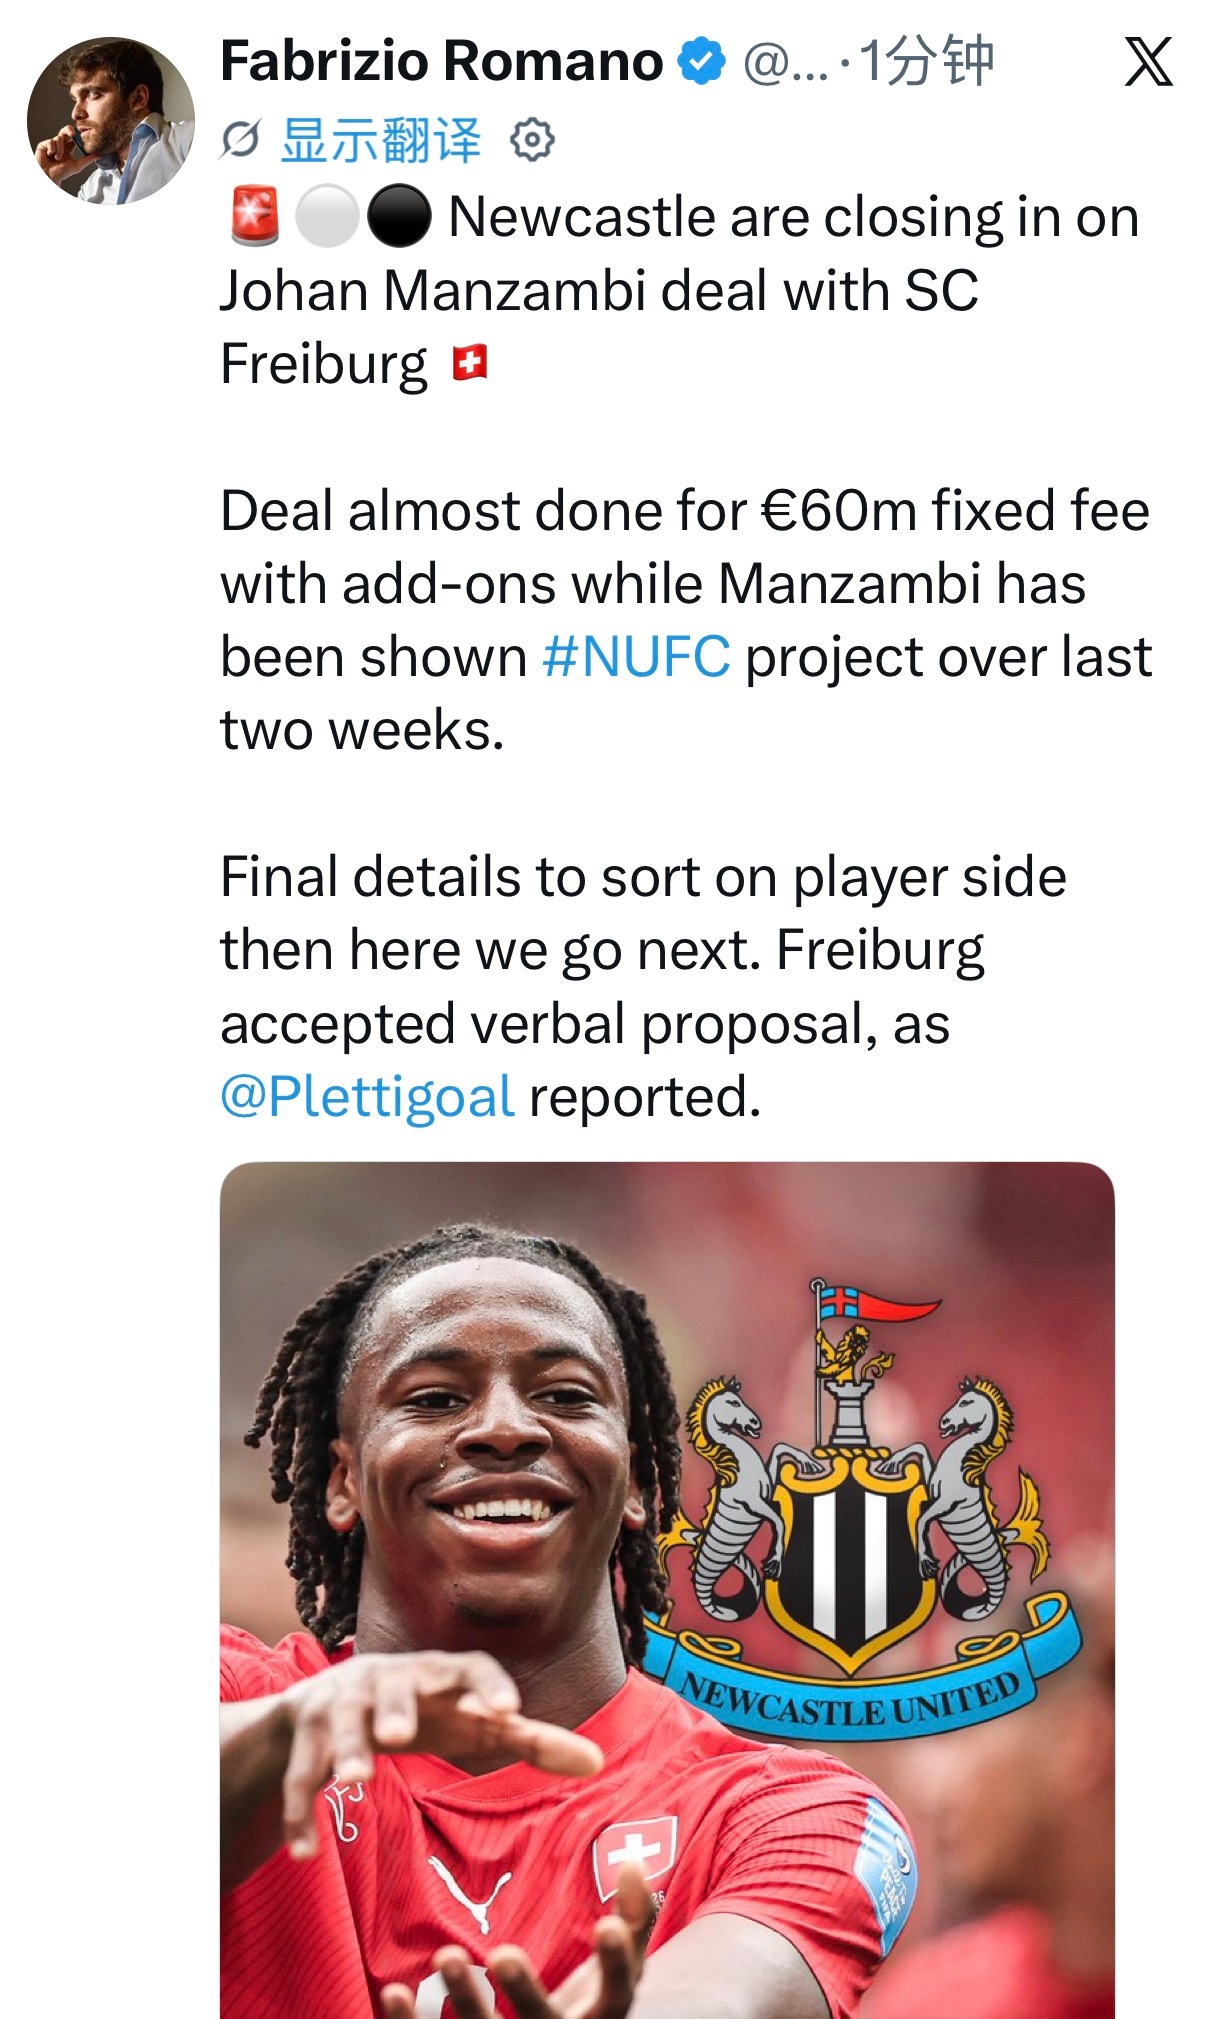Tap the crossed-circle translate icon
Viewport: 1206px width, 2019px height.
click(x=240, y=140)
